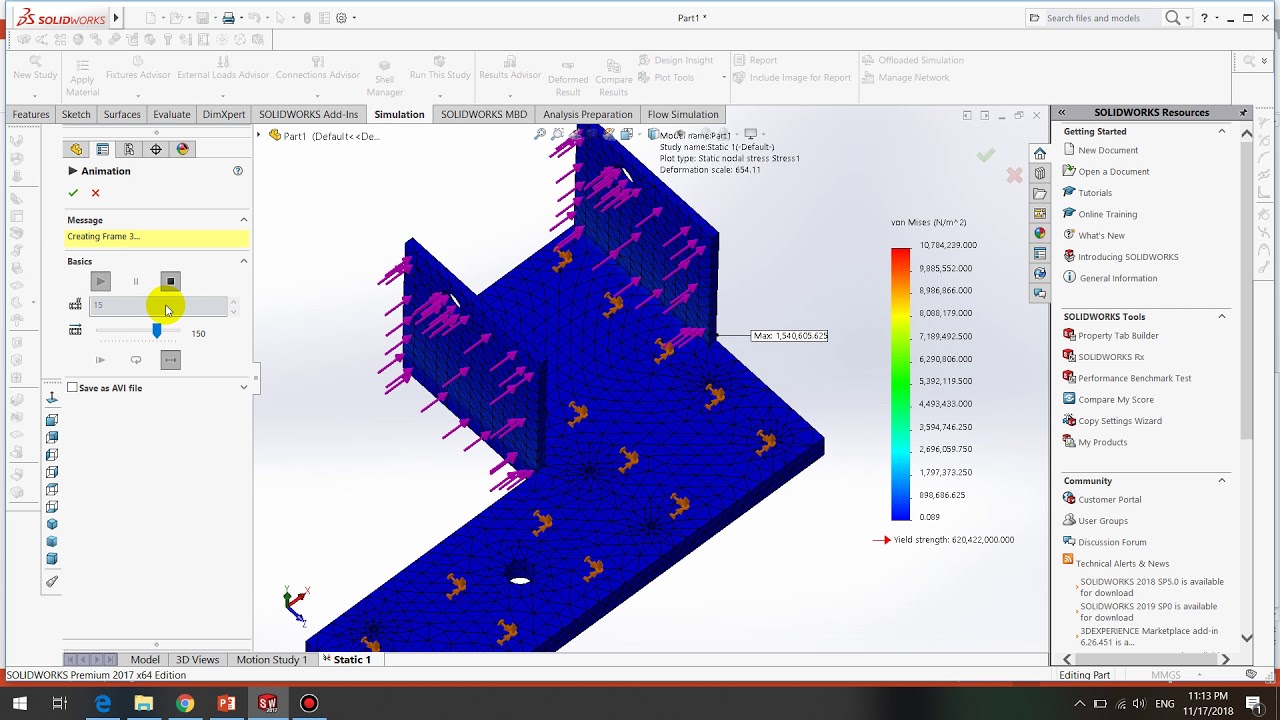Pin the SOLIDWORKS Resources pane

(x=1243, y=112)
